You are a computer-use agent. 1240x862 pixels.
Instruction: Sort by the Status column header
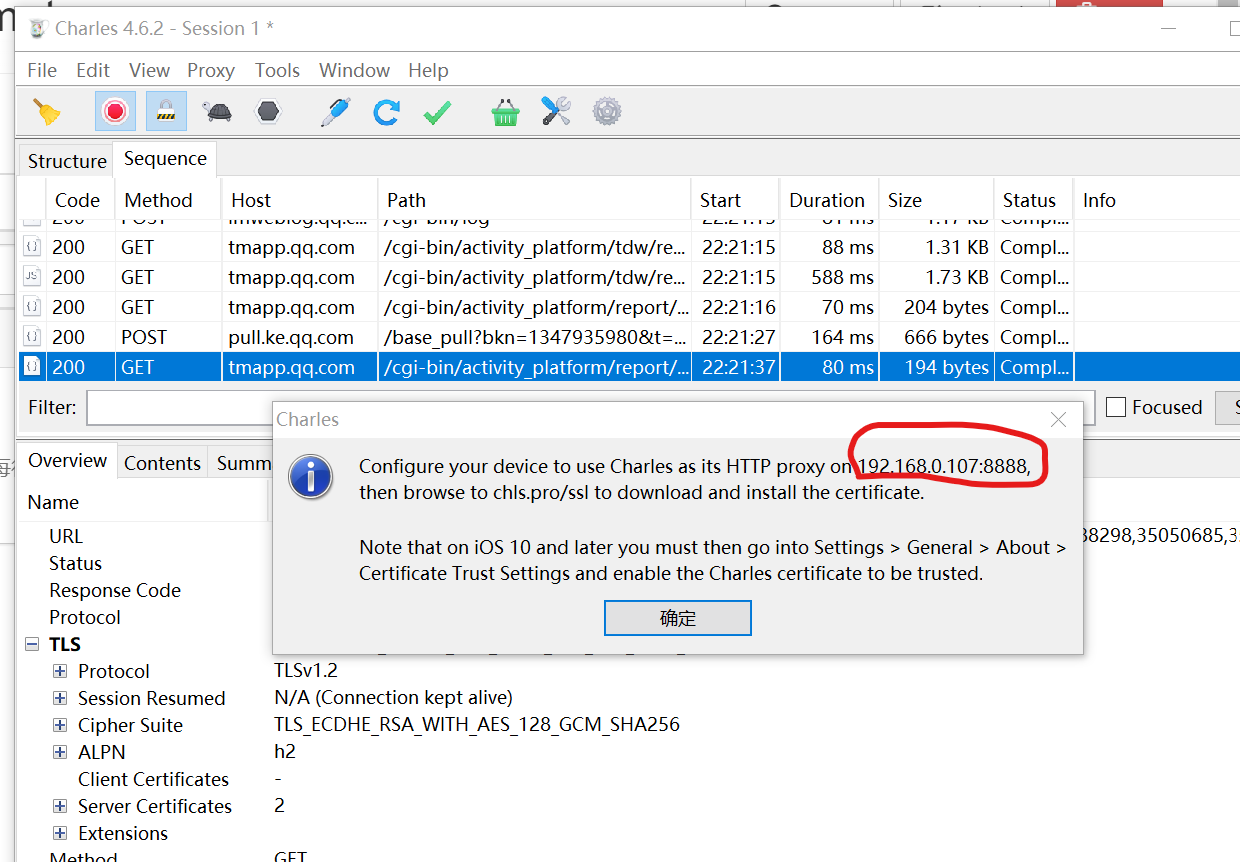coord(1033,200)
